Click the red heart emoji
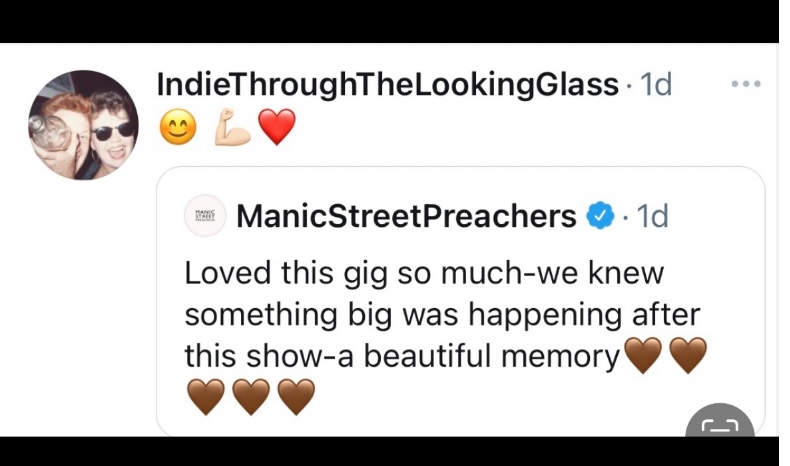The image size is (790, 466). 277,130
